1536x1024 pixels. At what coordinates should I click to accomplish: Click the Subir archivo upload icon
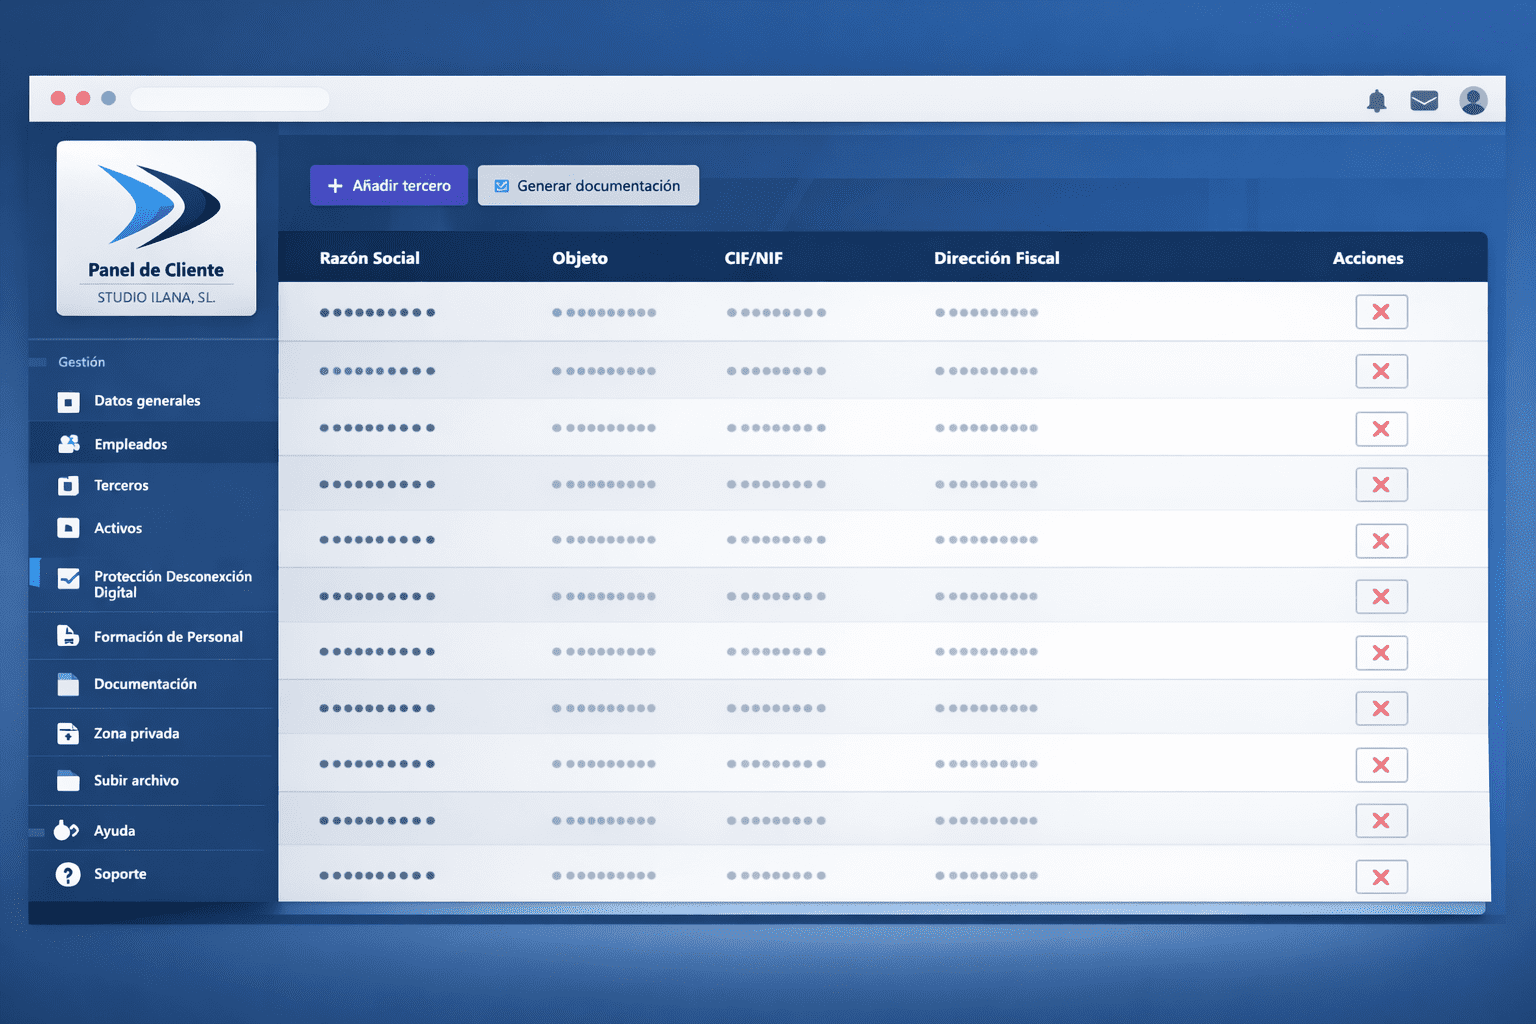tap(68, 780)
